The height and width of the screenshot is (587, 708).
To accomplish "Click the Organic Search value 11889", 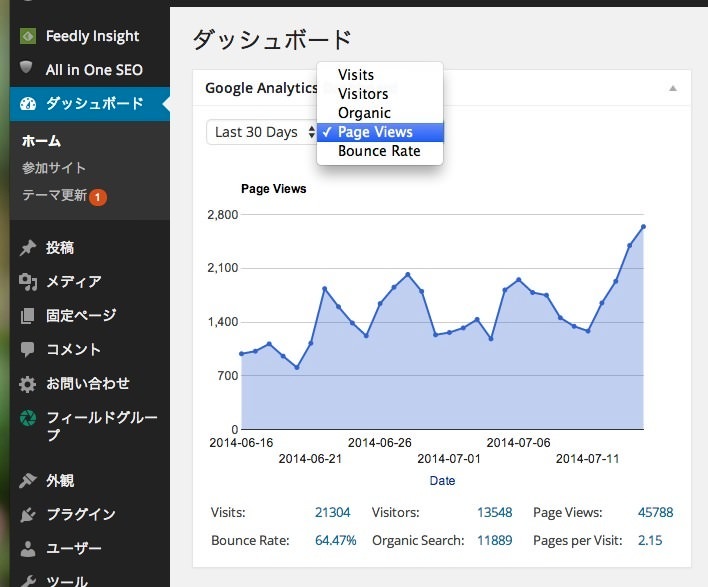I will [494, 540].
